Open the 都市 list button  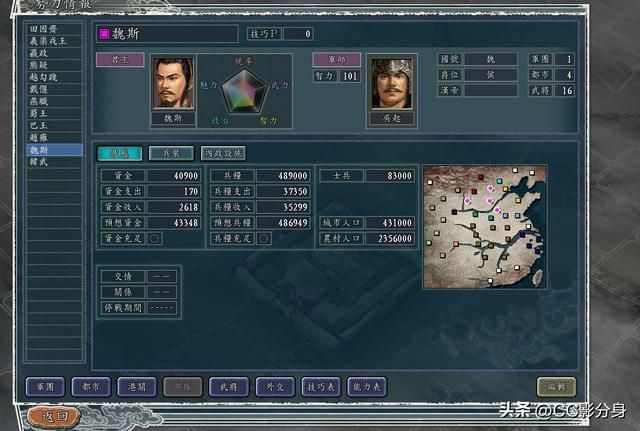click(x=91, y=387)
